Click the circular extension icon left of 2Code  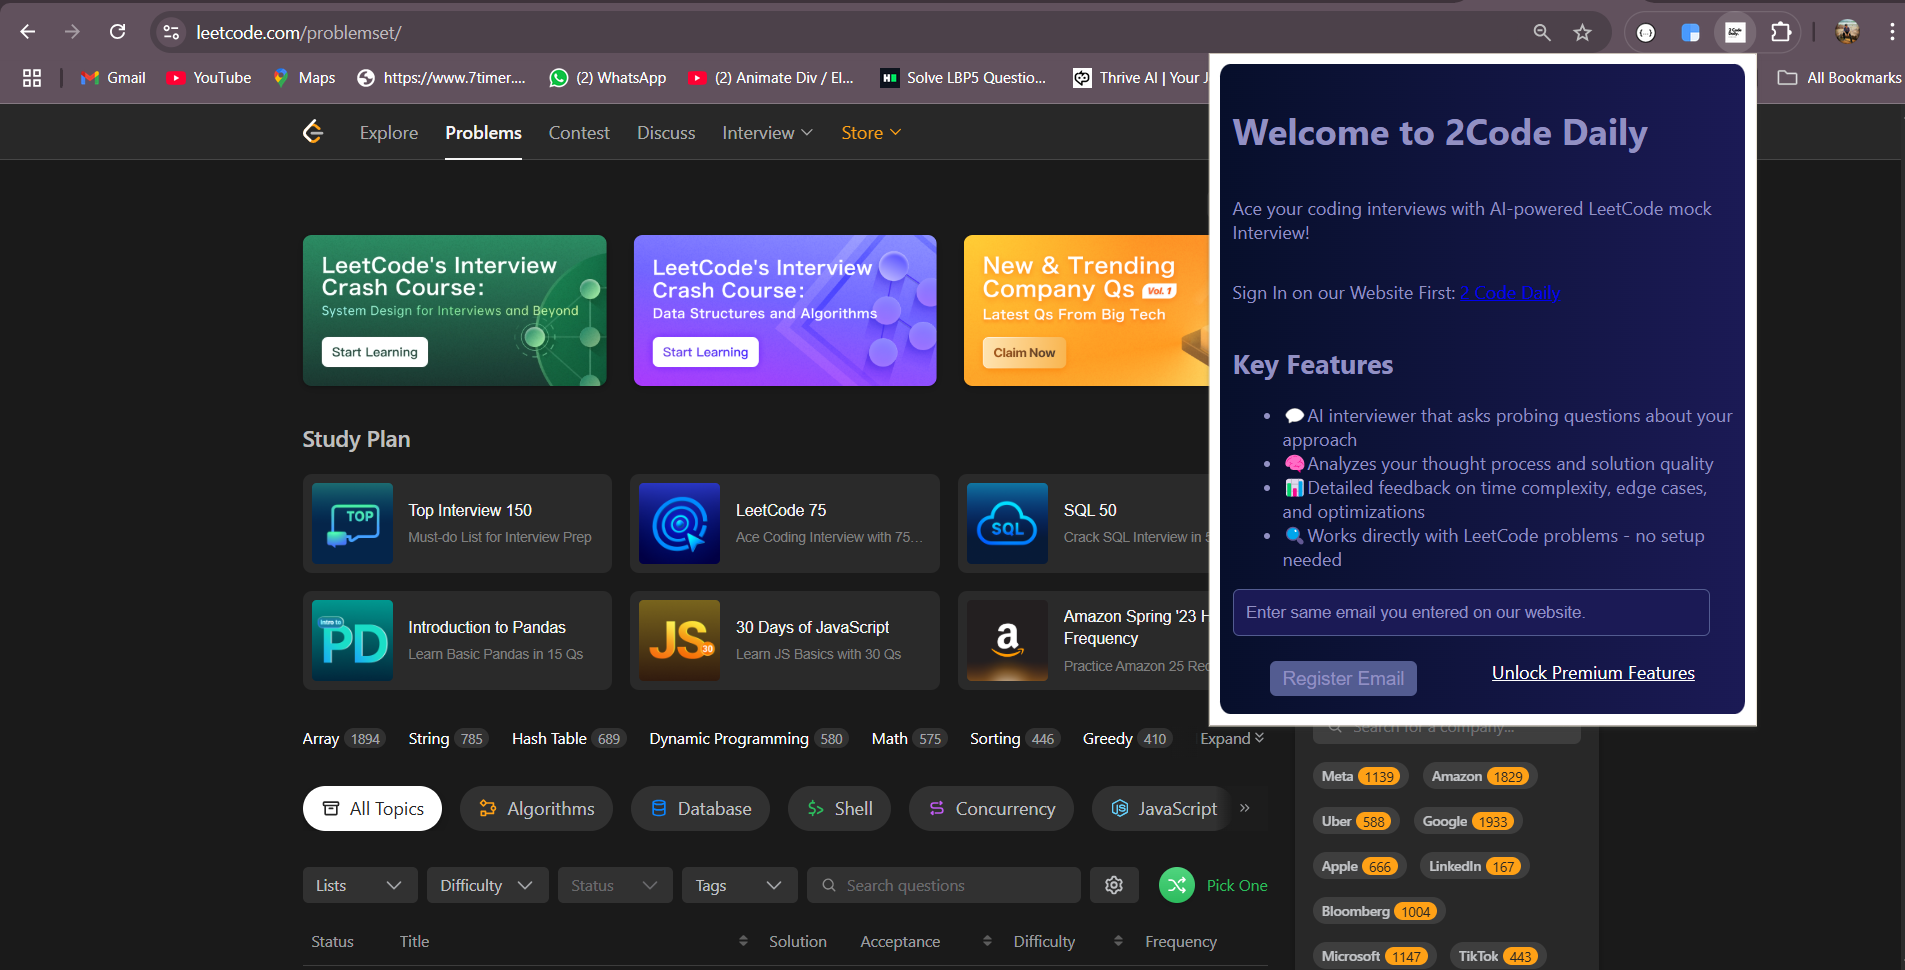click(x=1645, y=33)
